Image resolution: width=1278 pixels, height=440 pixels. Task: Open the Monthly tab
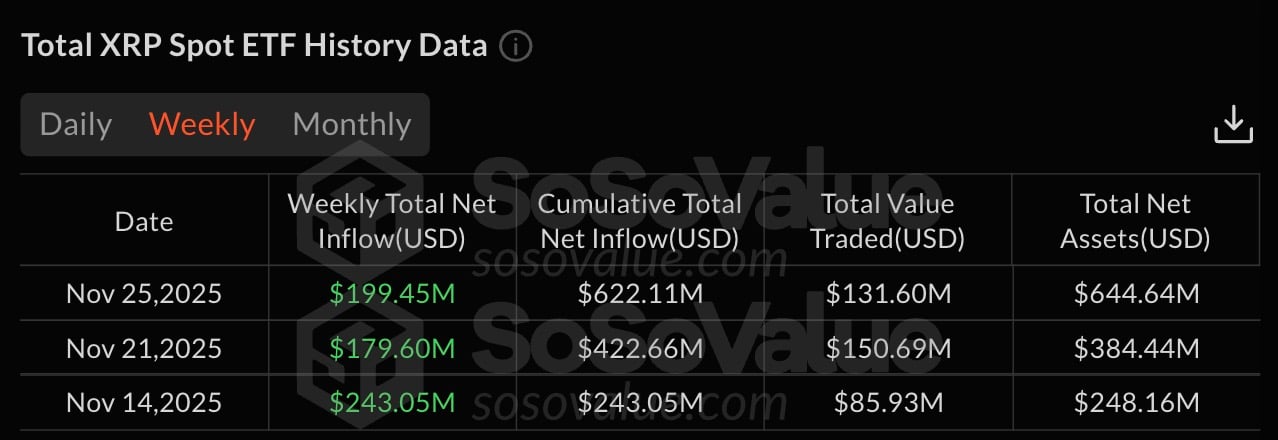point(351,125)
